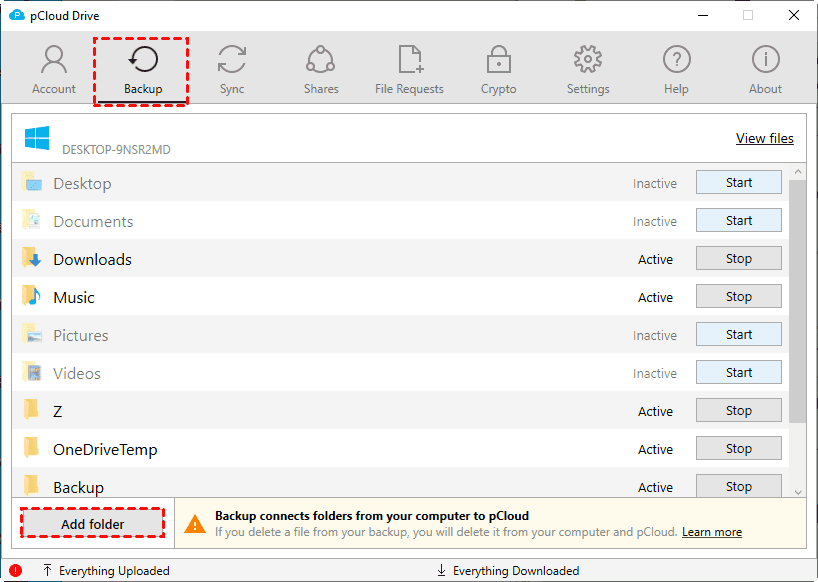Screen dimensions: 818x582
Task: Open the File Requests tab icon
Action: 411,59
